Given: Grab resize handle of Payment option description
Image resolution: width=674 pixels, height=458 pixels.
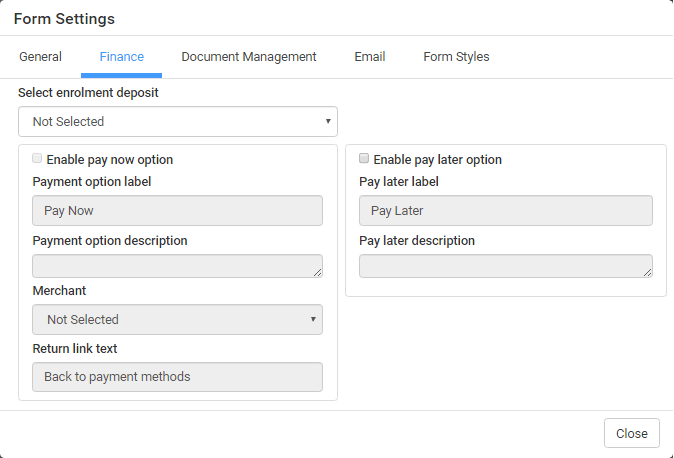Looking at the screenshot, I should point(318,273).
